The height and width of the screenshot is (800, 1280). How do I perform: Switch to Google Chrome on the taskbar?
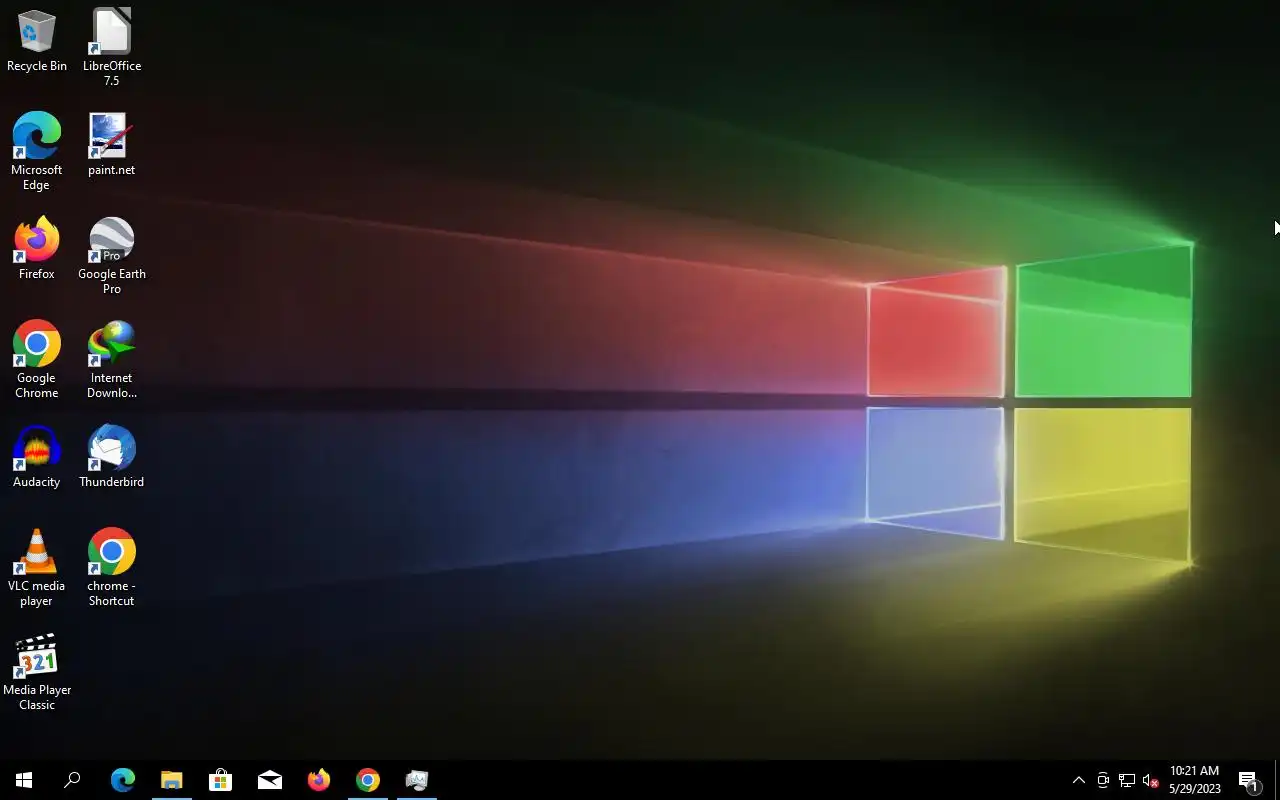coord(368,780)
